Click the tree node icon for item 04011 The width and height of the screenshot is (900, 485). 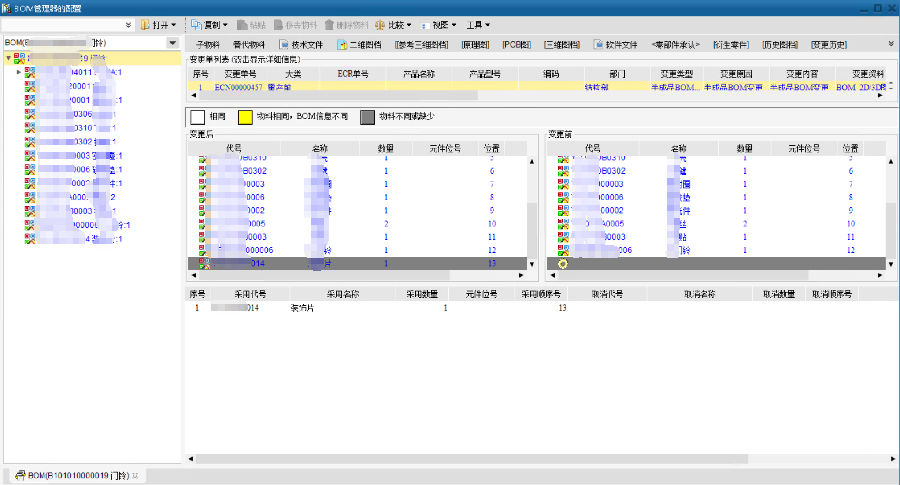click(30, 72)
